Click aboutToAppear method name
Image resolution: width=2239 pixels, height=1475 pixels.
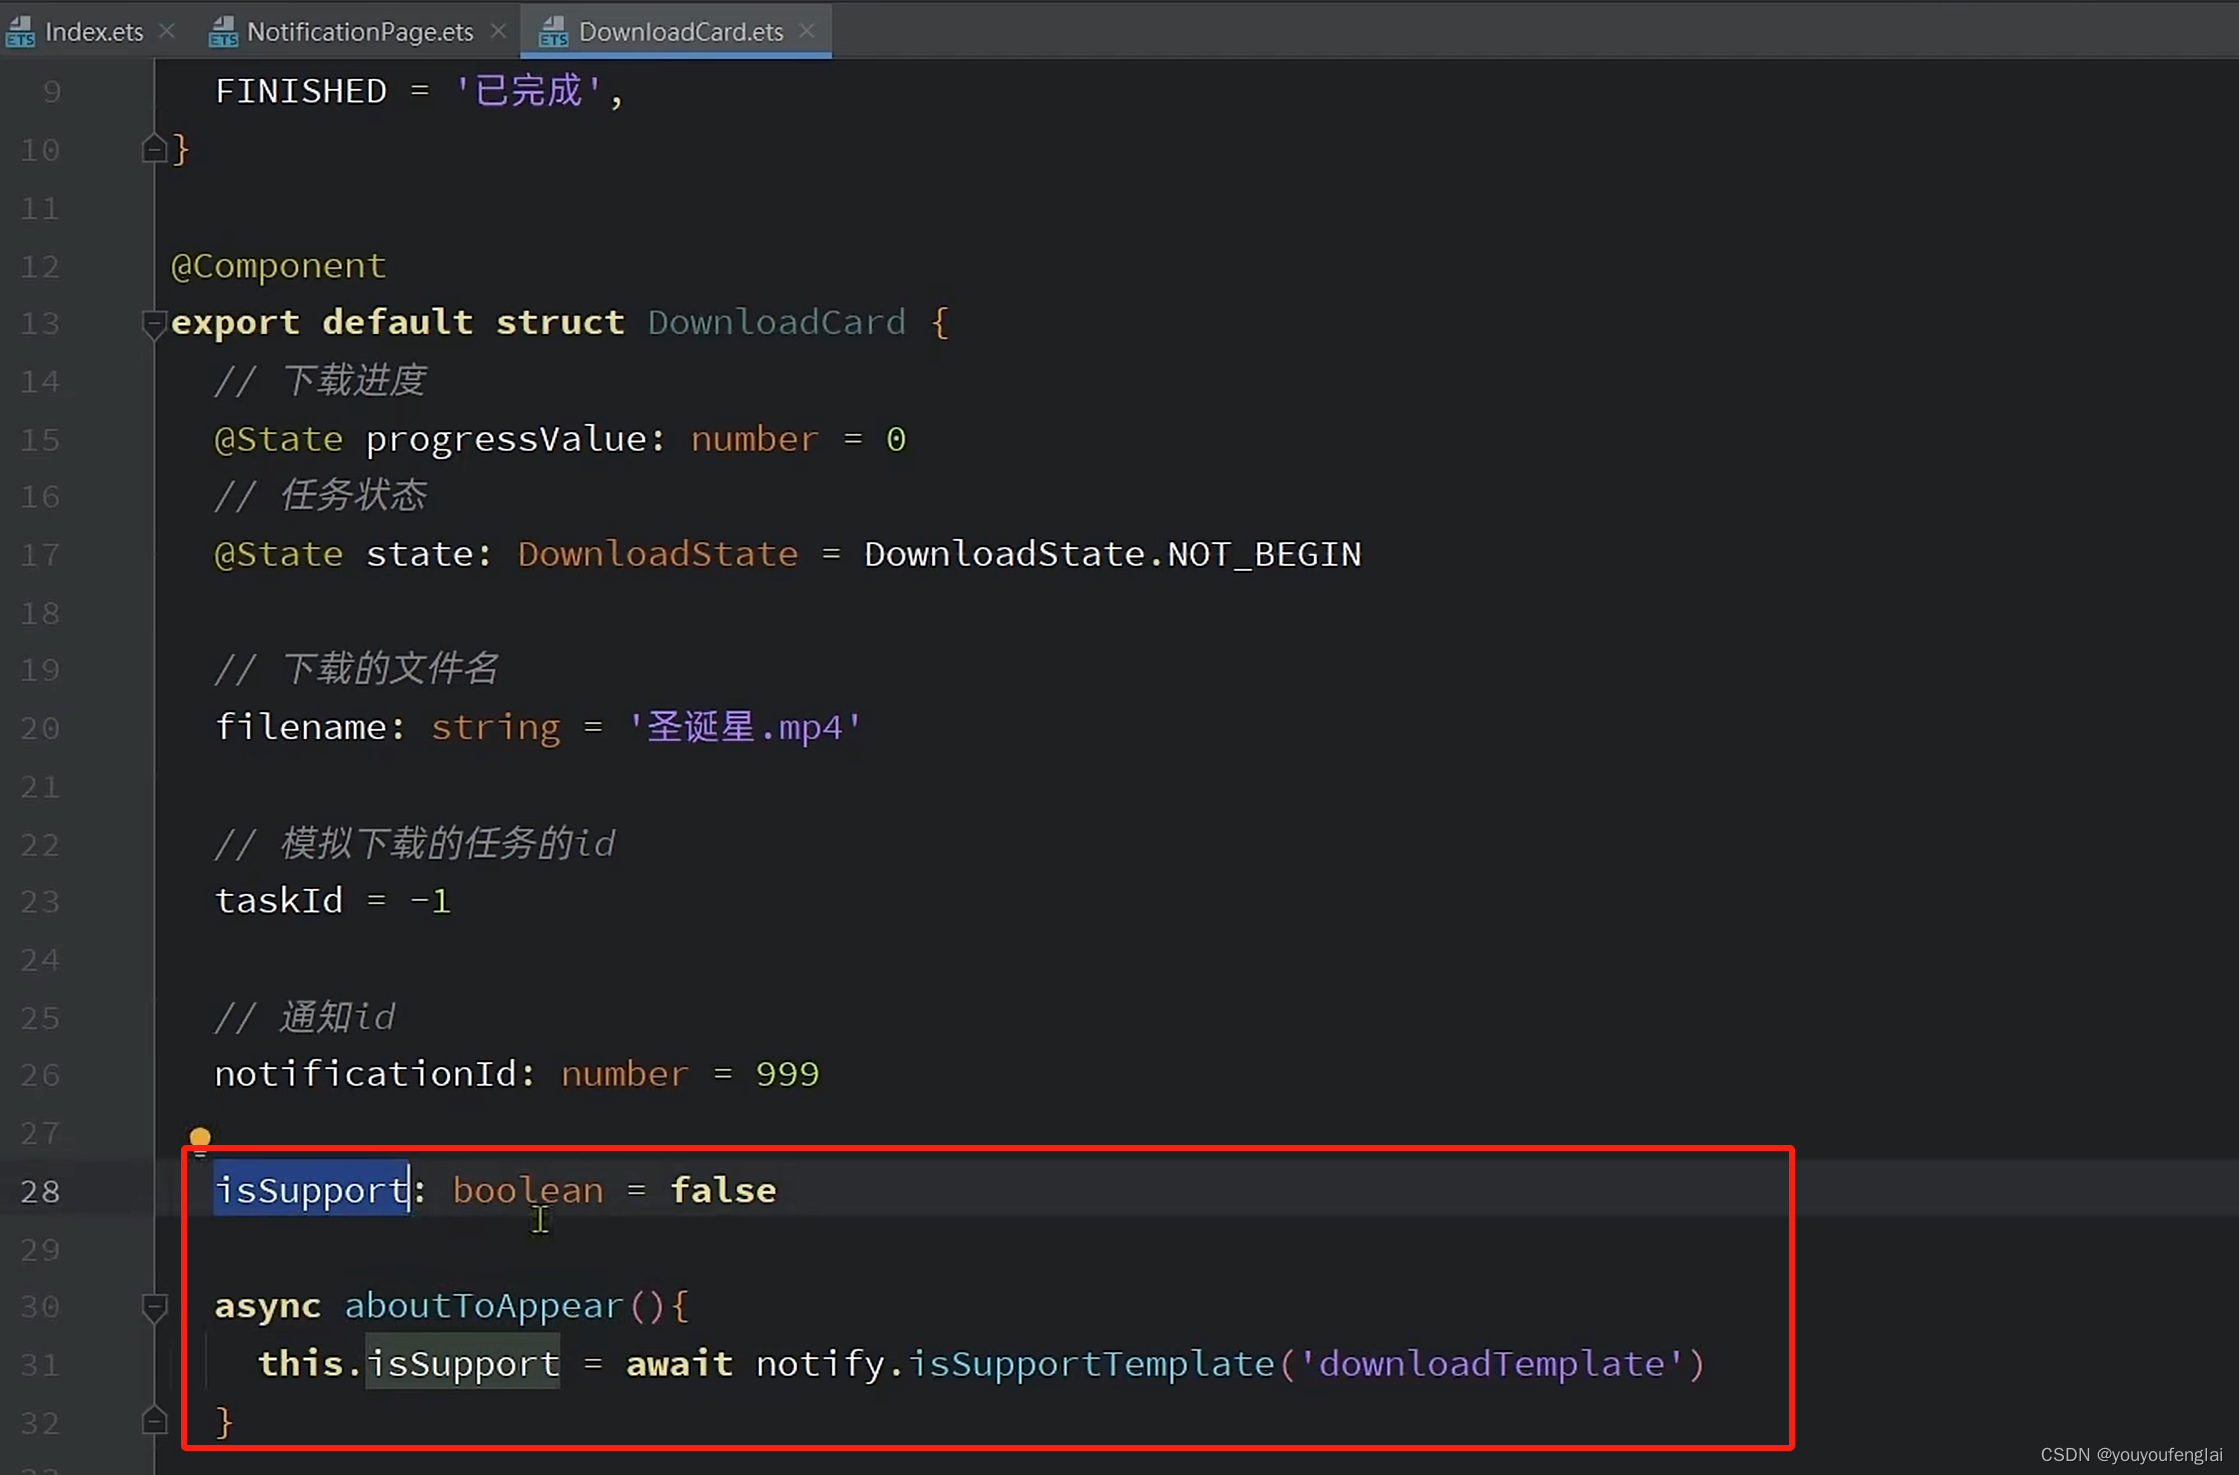484,1306
